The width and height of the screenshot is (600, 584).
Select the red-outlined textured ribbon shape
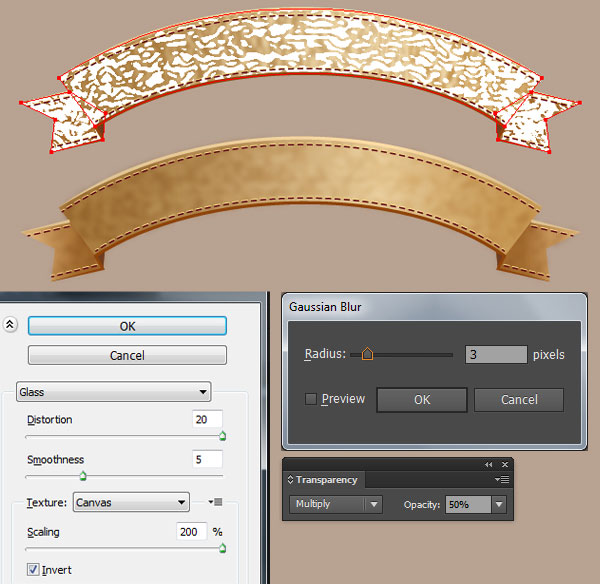pos(300,42)
